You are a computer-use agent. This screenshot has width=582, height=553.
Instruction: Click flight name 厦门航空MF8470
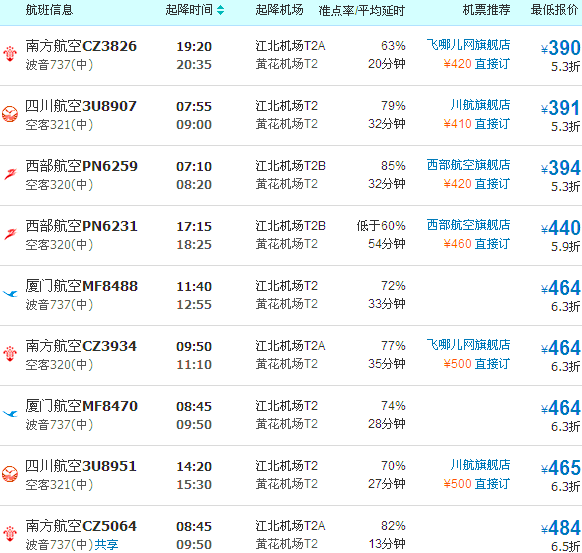[81, 406]
